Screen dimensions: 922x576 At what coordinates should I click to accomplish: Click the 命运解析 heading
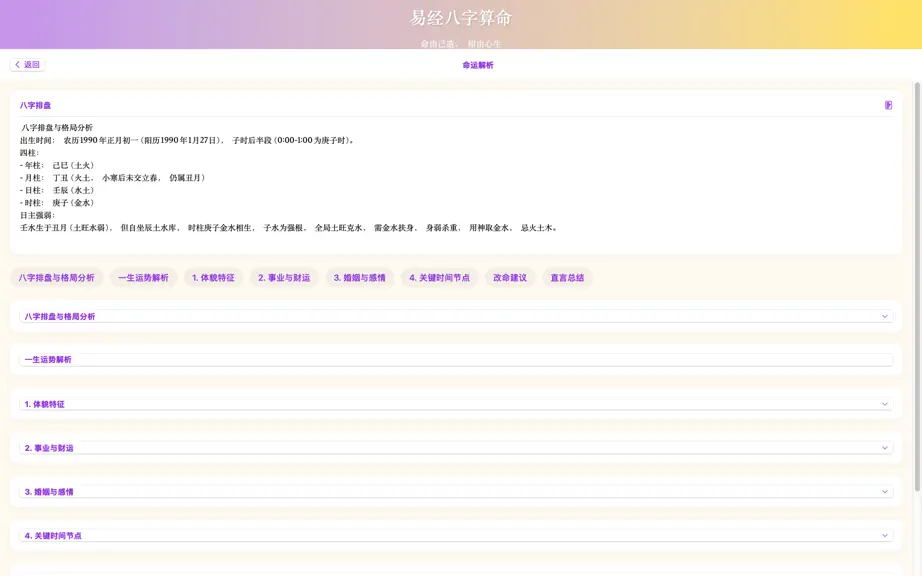477,65
